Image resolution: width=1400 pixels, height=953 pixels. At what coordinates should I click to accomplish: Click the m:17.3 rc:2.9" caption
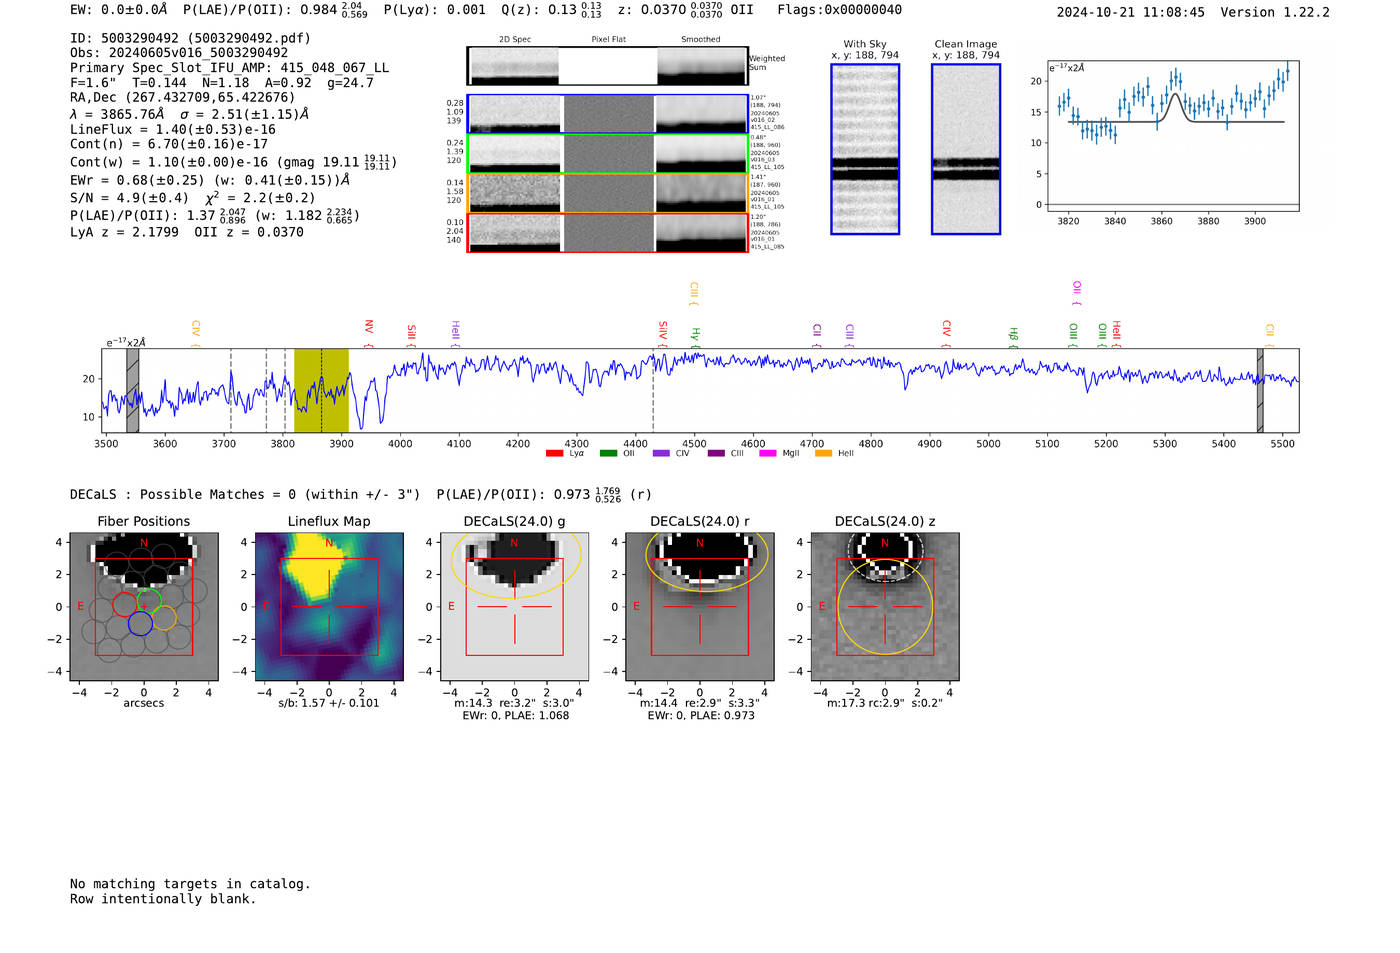point(885,703)
